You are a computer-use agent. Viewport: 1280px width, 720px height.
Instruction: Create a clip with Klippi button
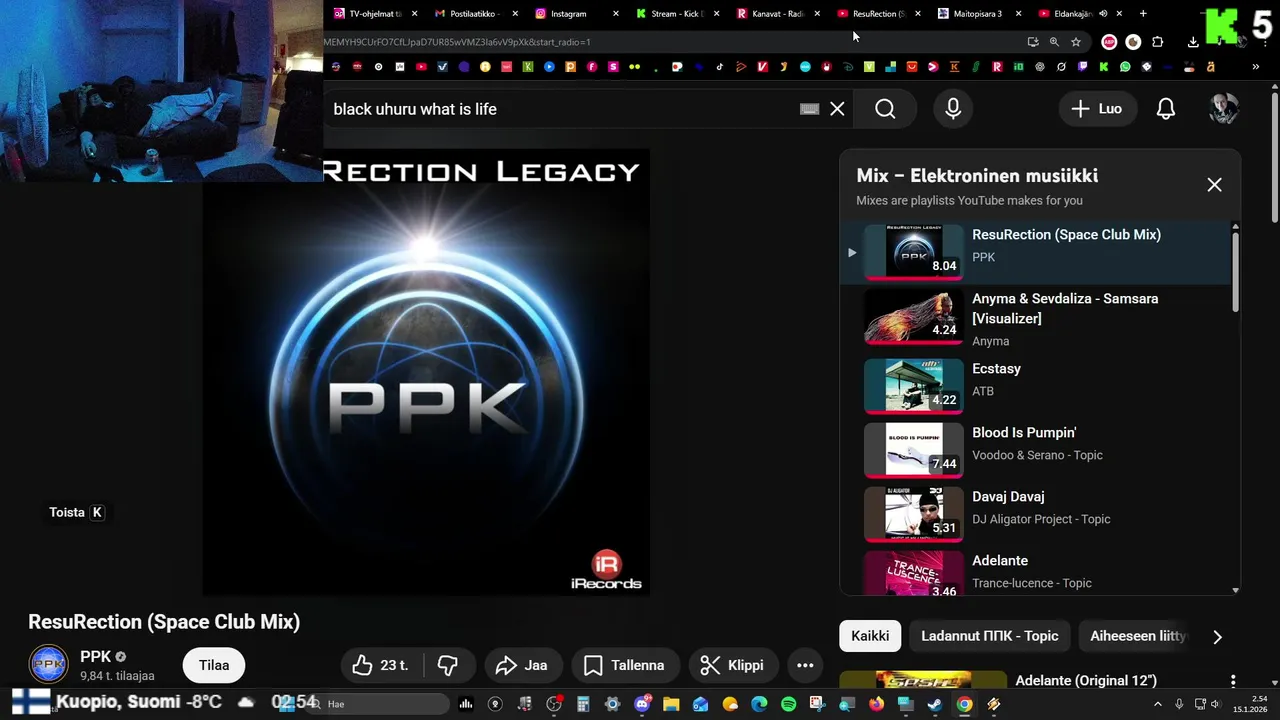732,665
